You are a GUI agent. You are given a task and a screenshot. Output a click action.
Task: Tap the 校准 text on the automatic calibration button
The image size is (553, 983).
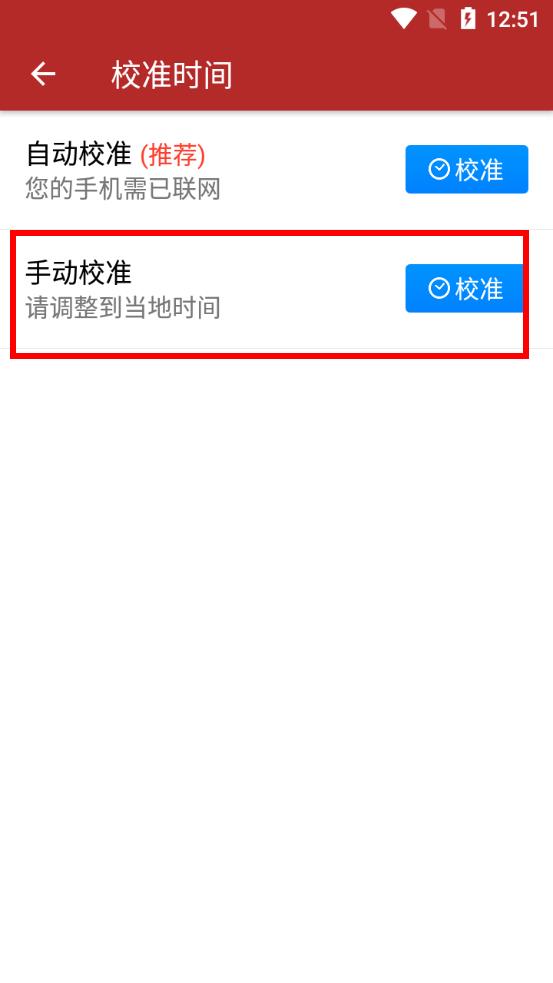click(479, 170)
